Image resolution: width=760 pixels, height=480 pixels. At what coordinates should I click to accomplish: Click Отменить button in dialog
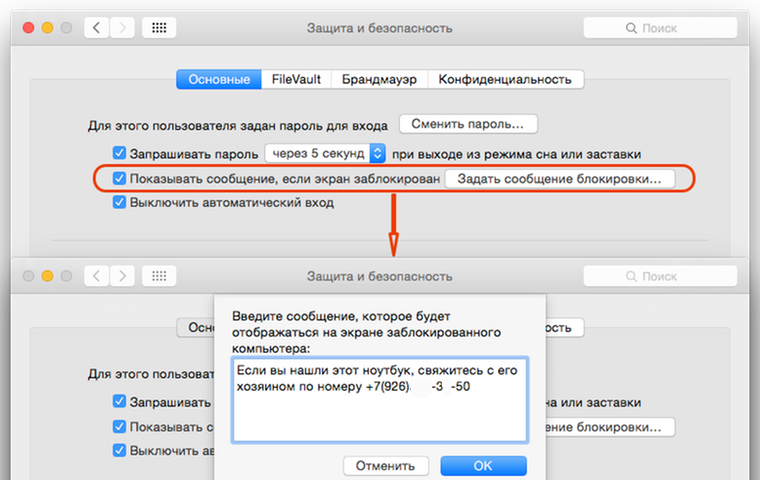[385, 466]
